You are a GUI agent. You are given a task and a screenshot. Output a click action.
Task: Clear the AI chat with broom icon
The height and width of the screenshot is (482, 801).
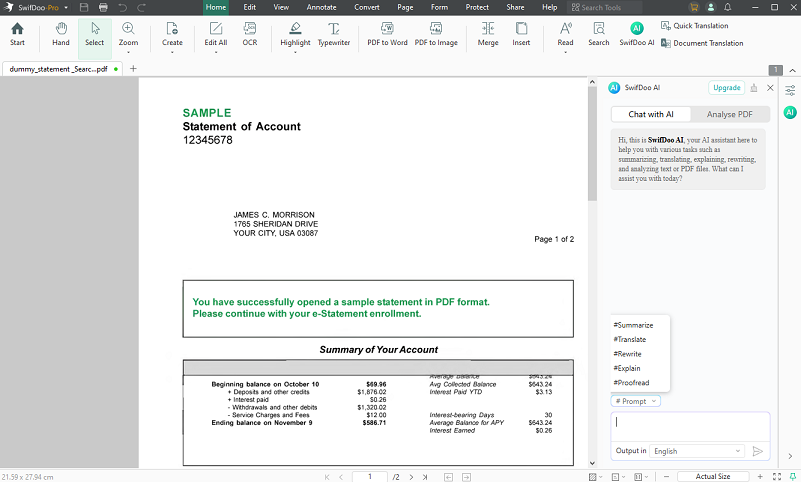[753, 88]
